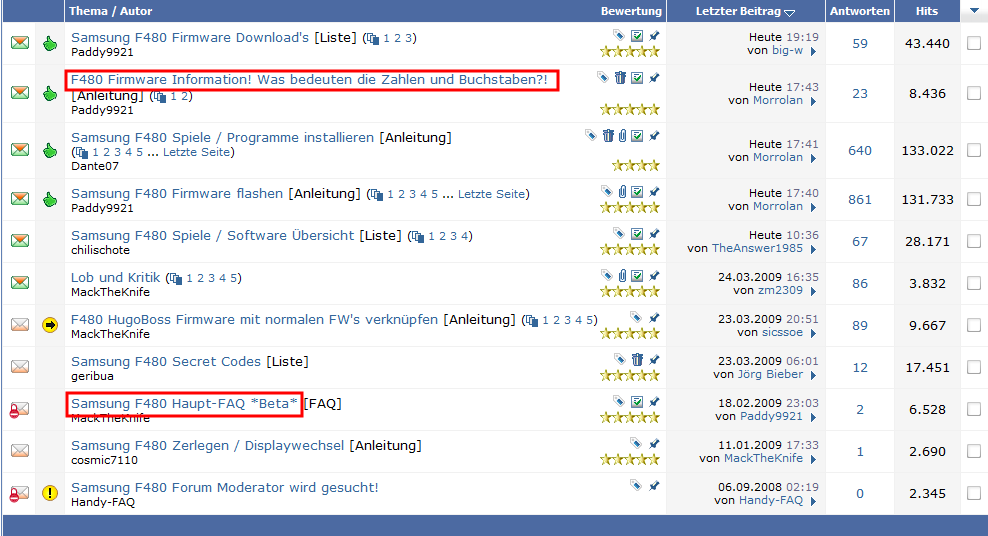Viewport: 988px width, 536px height.
Task: Open the dropdown arrow at header's right end
Action: point(974,11)
